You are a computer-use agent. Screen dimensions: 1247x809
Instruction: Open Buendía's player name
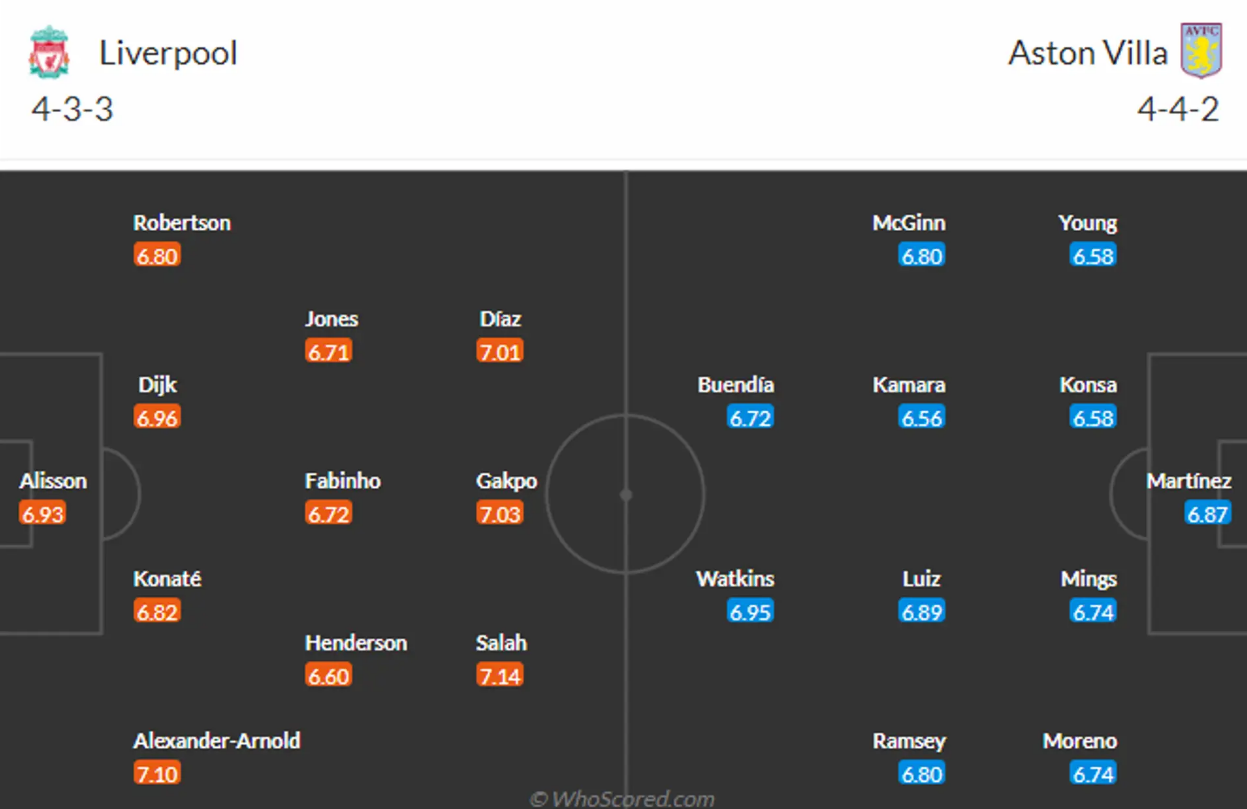736,385
